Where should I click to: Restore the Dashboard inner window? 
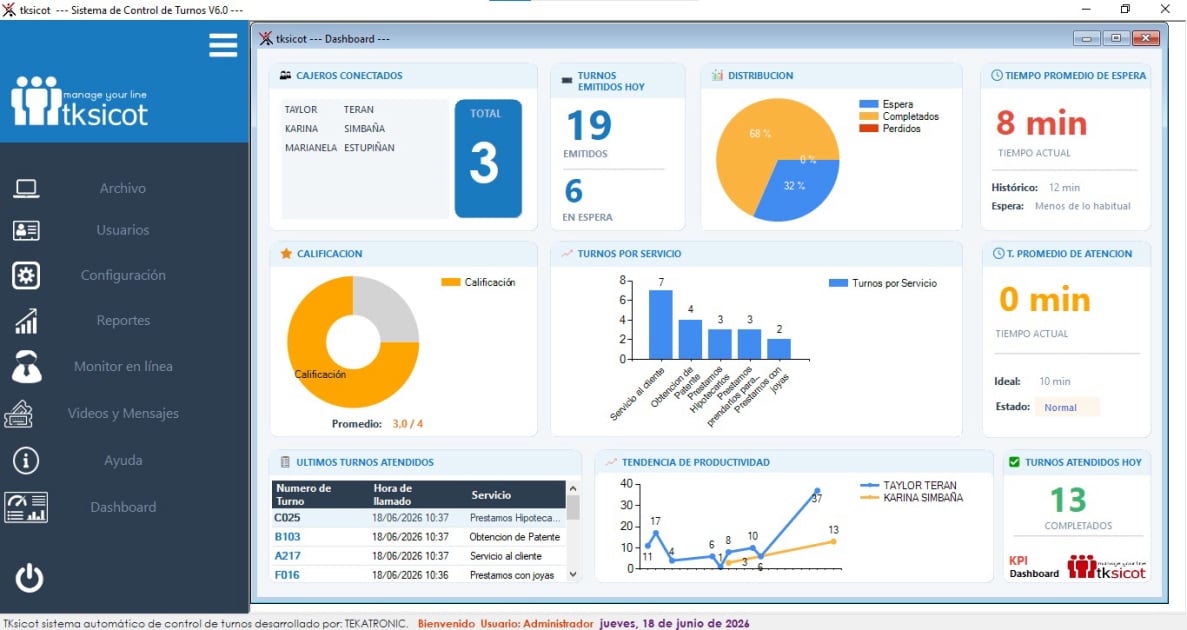point(1116,39)
